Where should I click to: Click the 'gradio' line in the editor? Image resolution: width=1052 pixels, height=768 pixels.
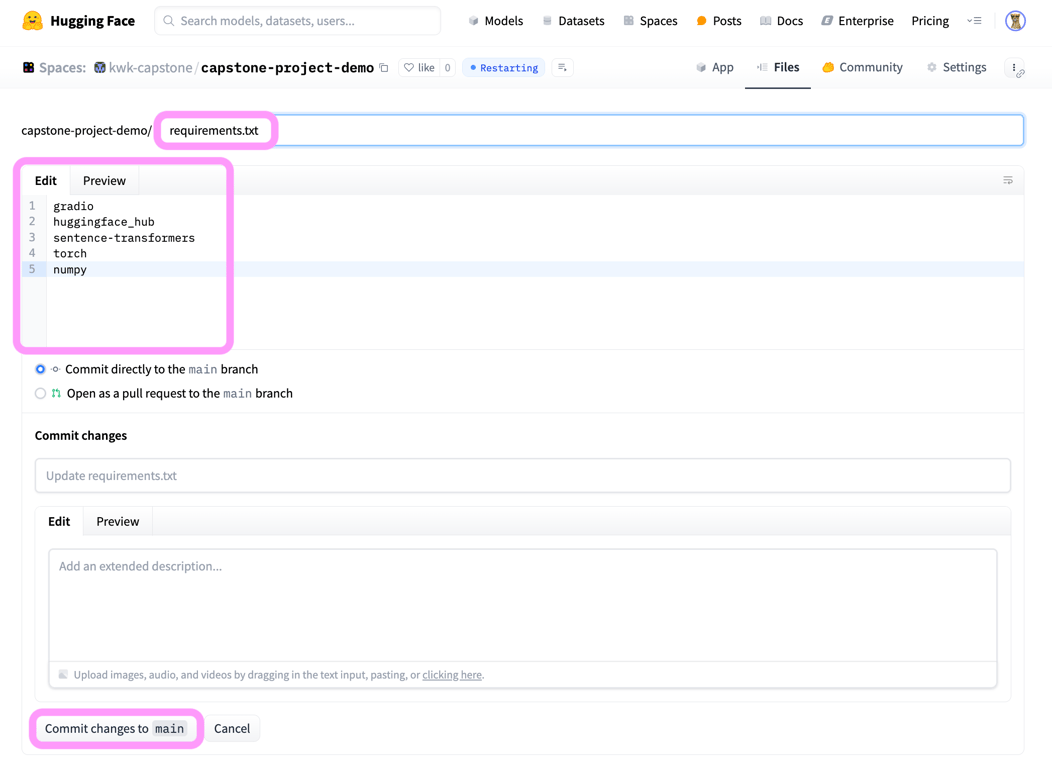73,206
